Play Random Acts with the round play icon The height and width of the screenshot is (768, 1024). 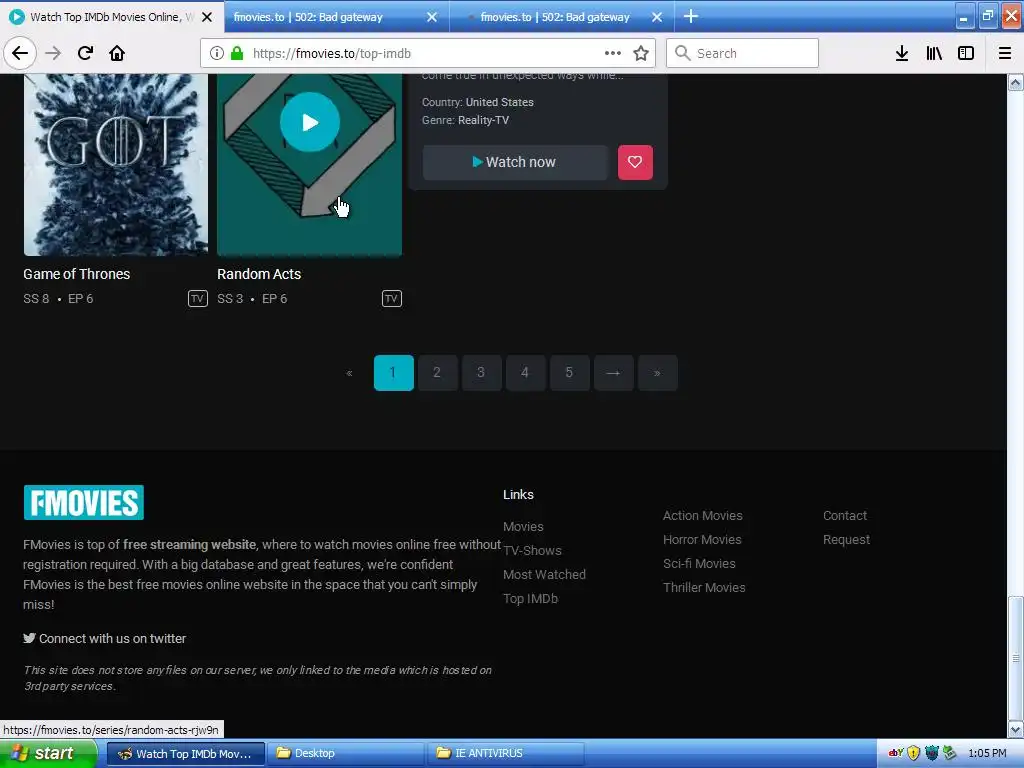coord(310,122)
